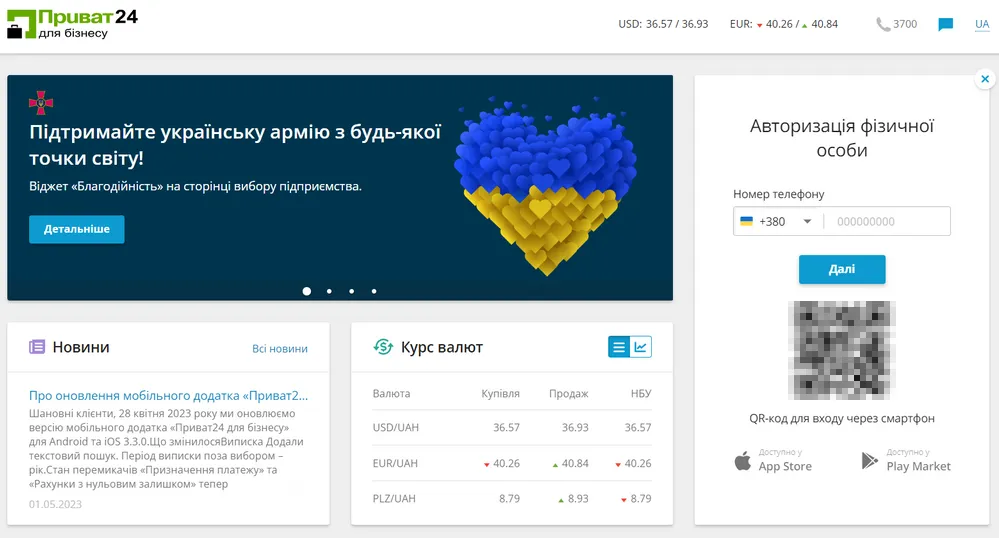Click the Продаж column header
Screen dimensions: 999x538
point(568,393)
